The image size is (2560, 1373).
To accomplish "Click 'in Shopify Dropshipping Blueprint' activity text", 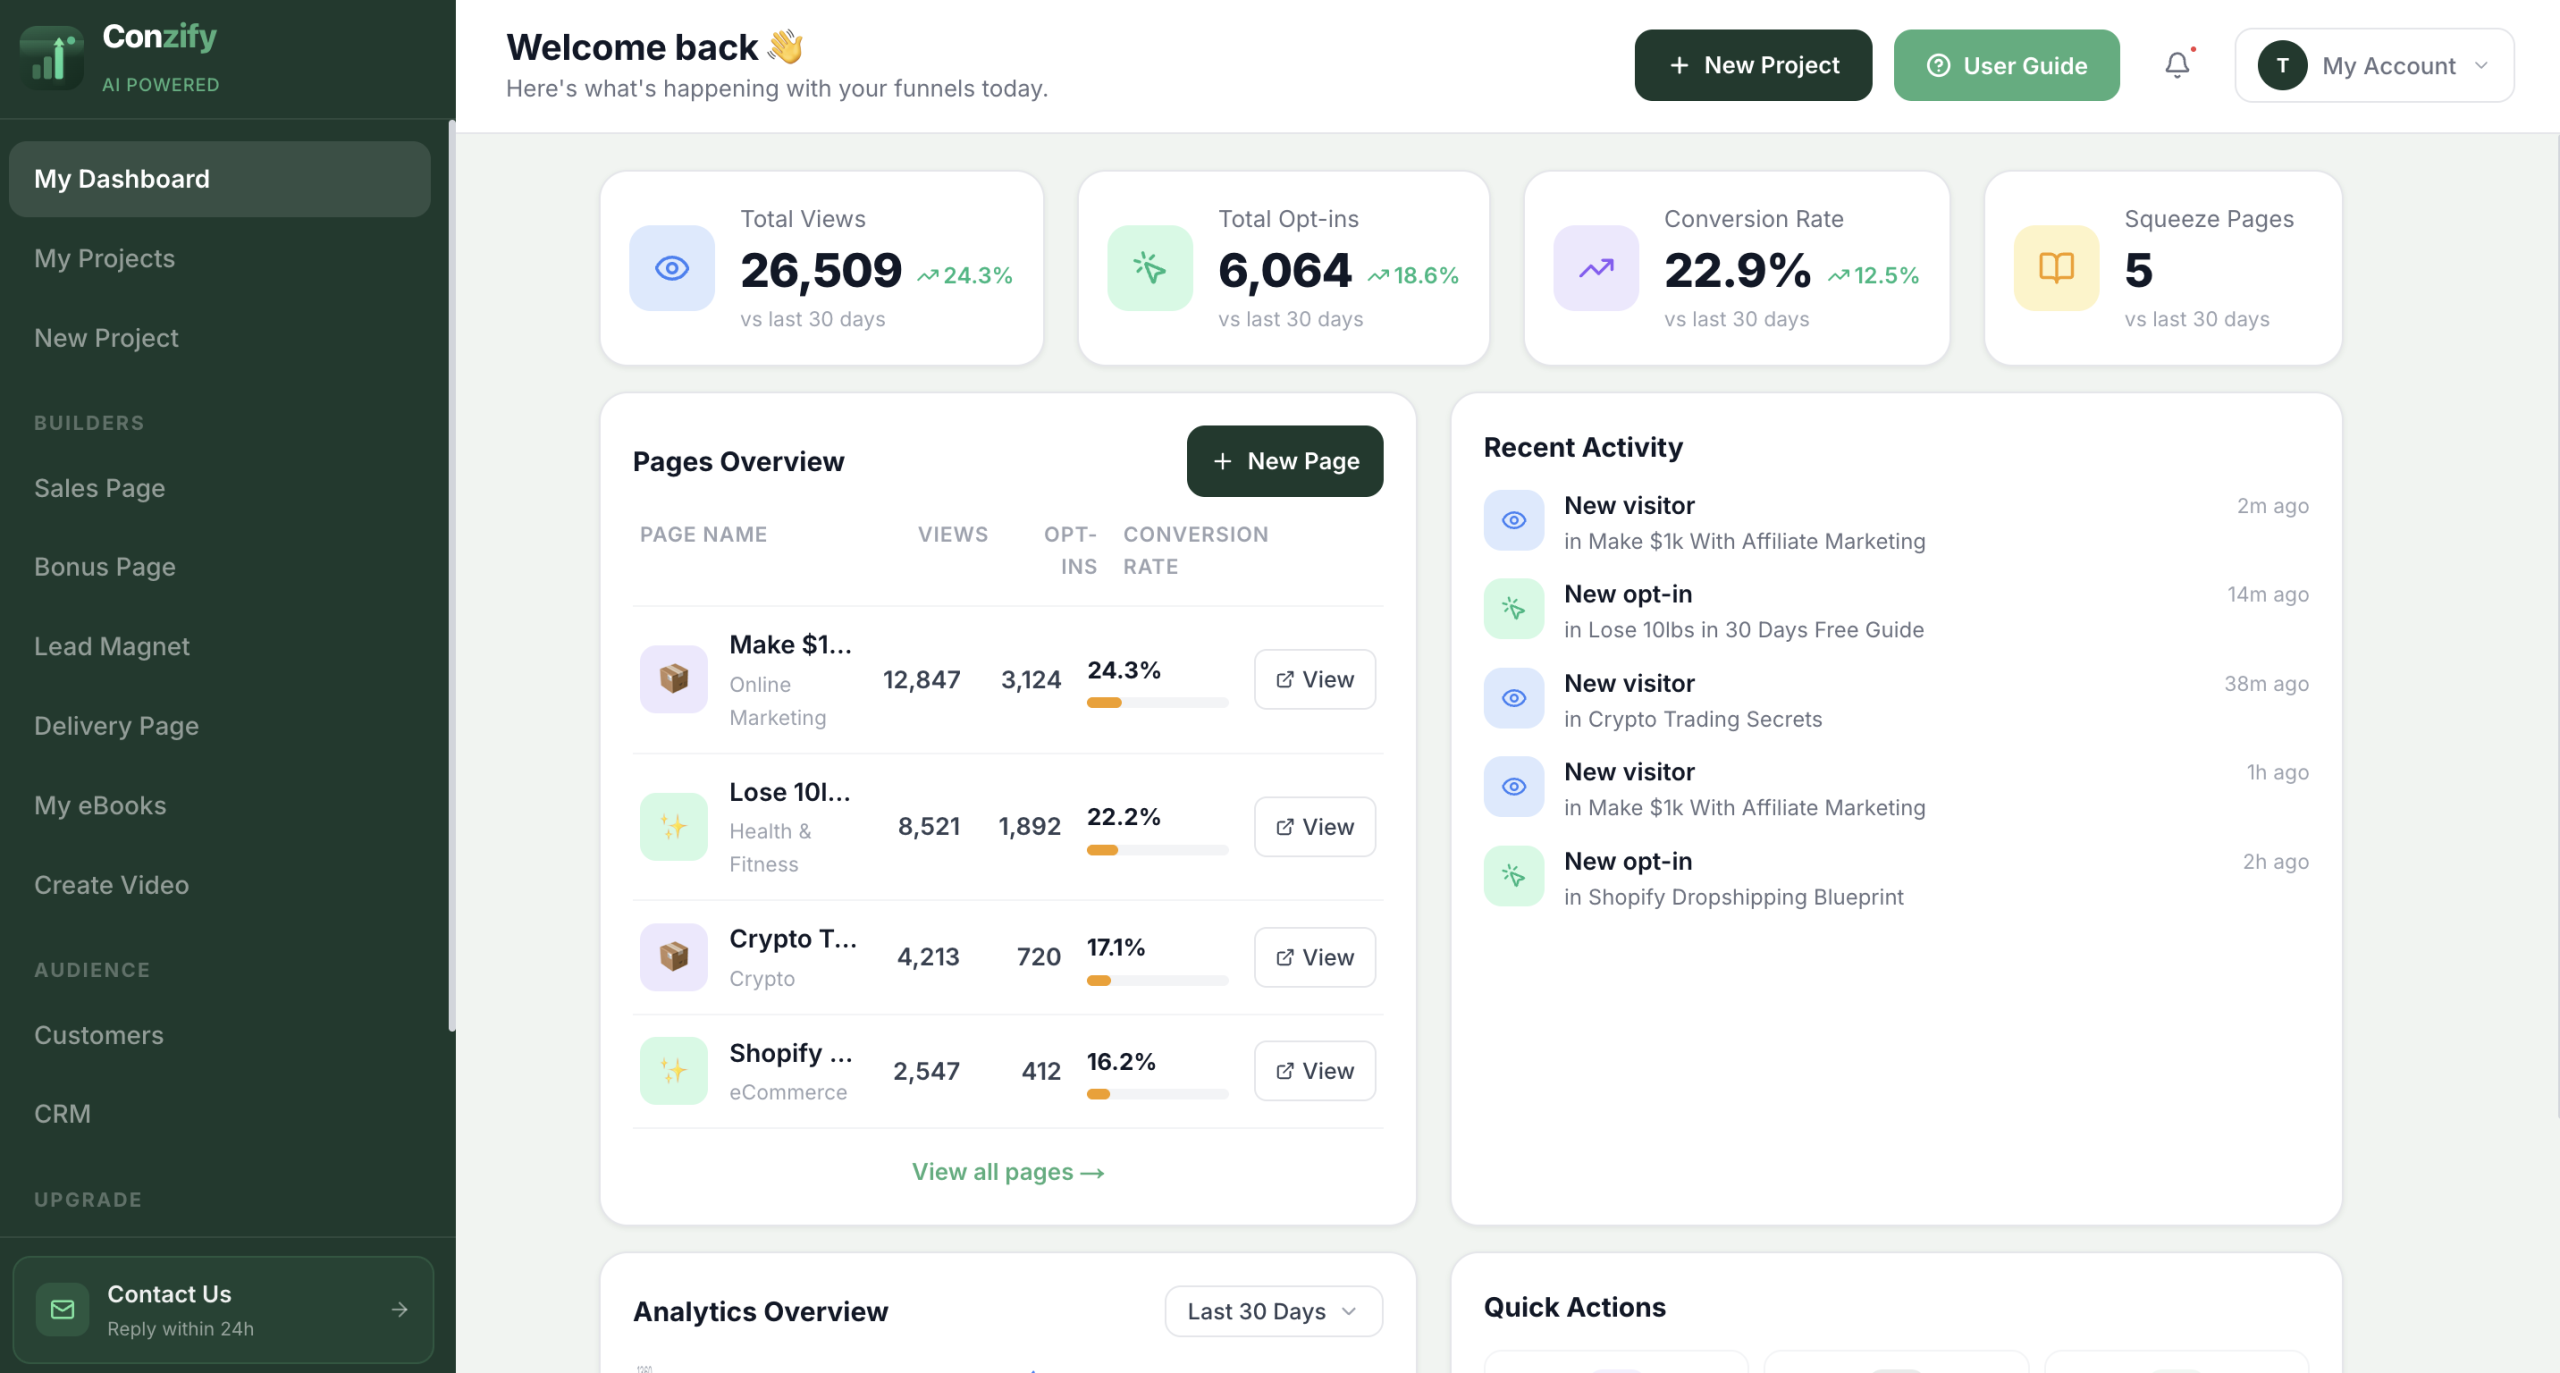I will coord(1733,897).
